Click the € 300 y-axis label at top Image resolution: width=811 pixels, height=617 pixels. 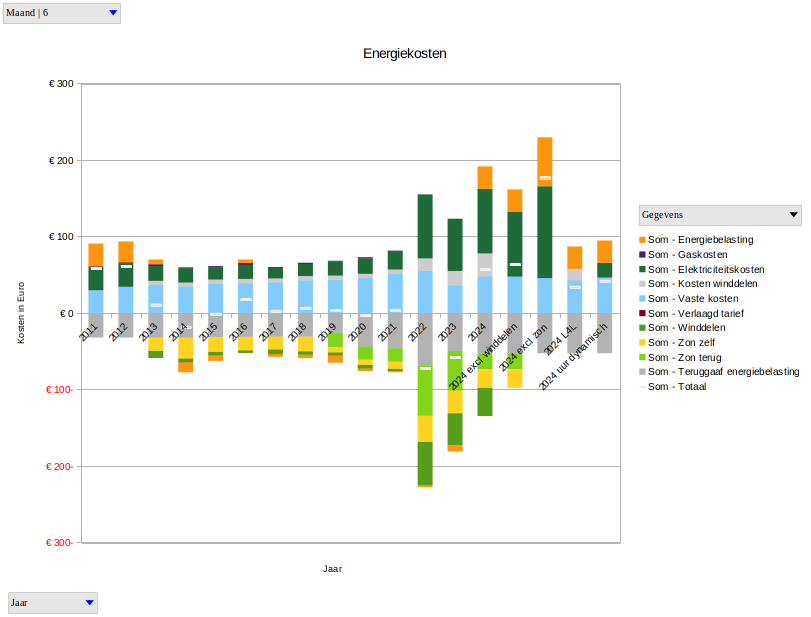click(61, 84)
